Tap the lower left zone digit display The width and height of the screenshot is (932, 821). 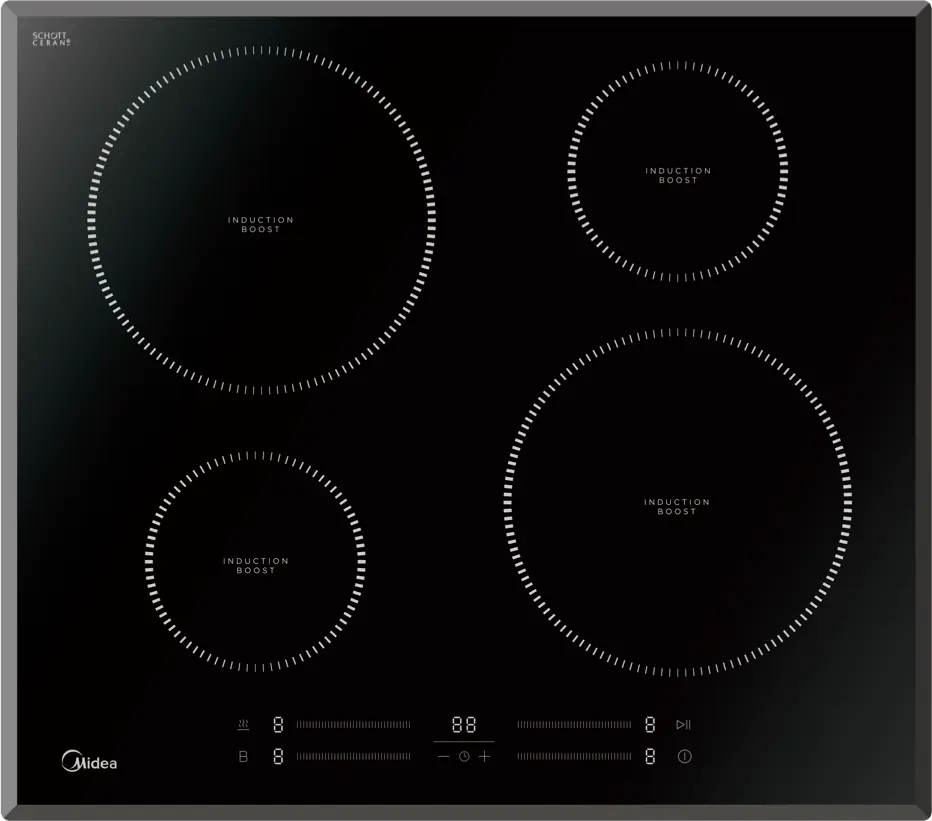[x=278, y=756]
